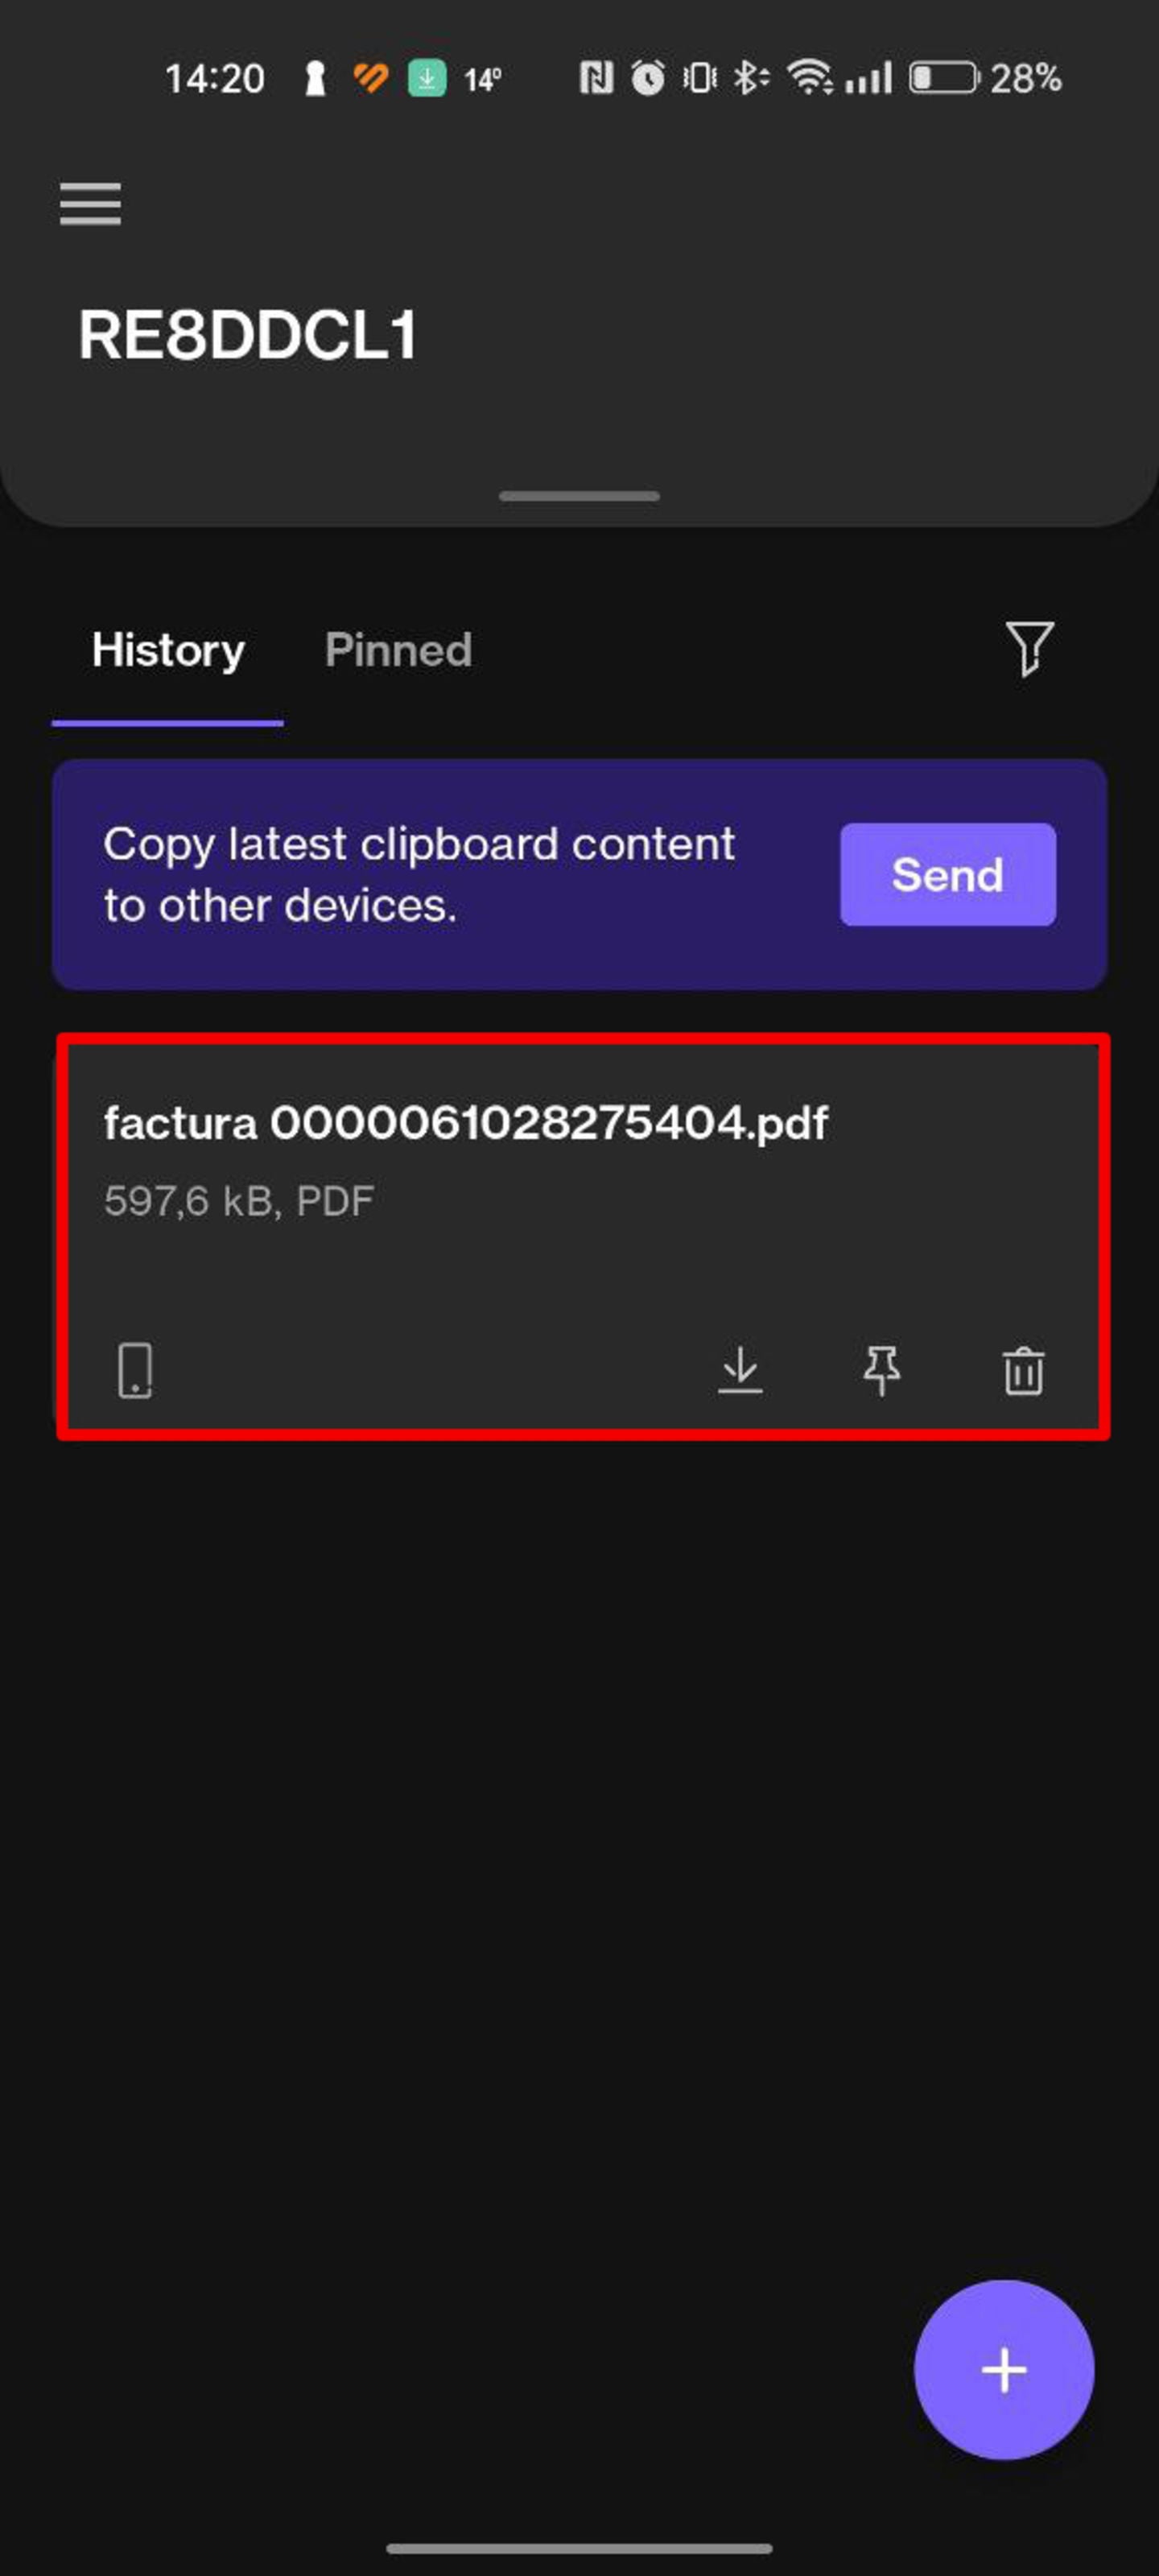Tap the phone device icon on card

(135, 1369)
